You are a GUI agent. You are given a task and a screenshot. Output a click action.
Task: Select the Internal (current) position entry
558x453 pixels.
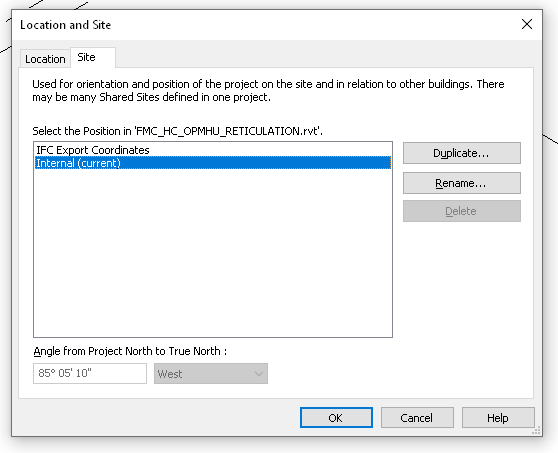(x=213, y=163)
